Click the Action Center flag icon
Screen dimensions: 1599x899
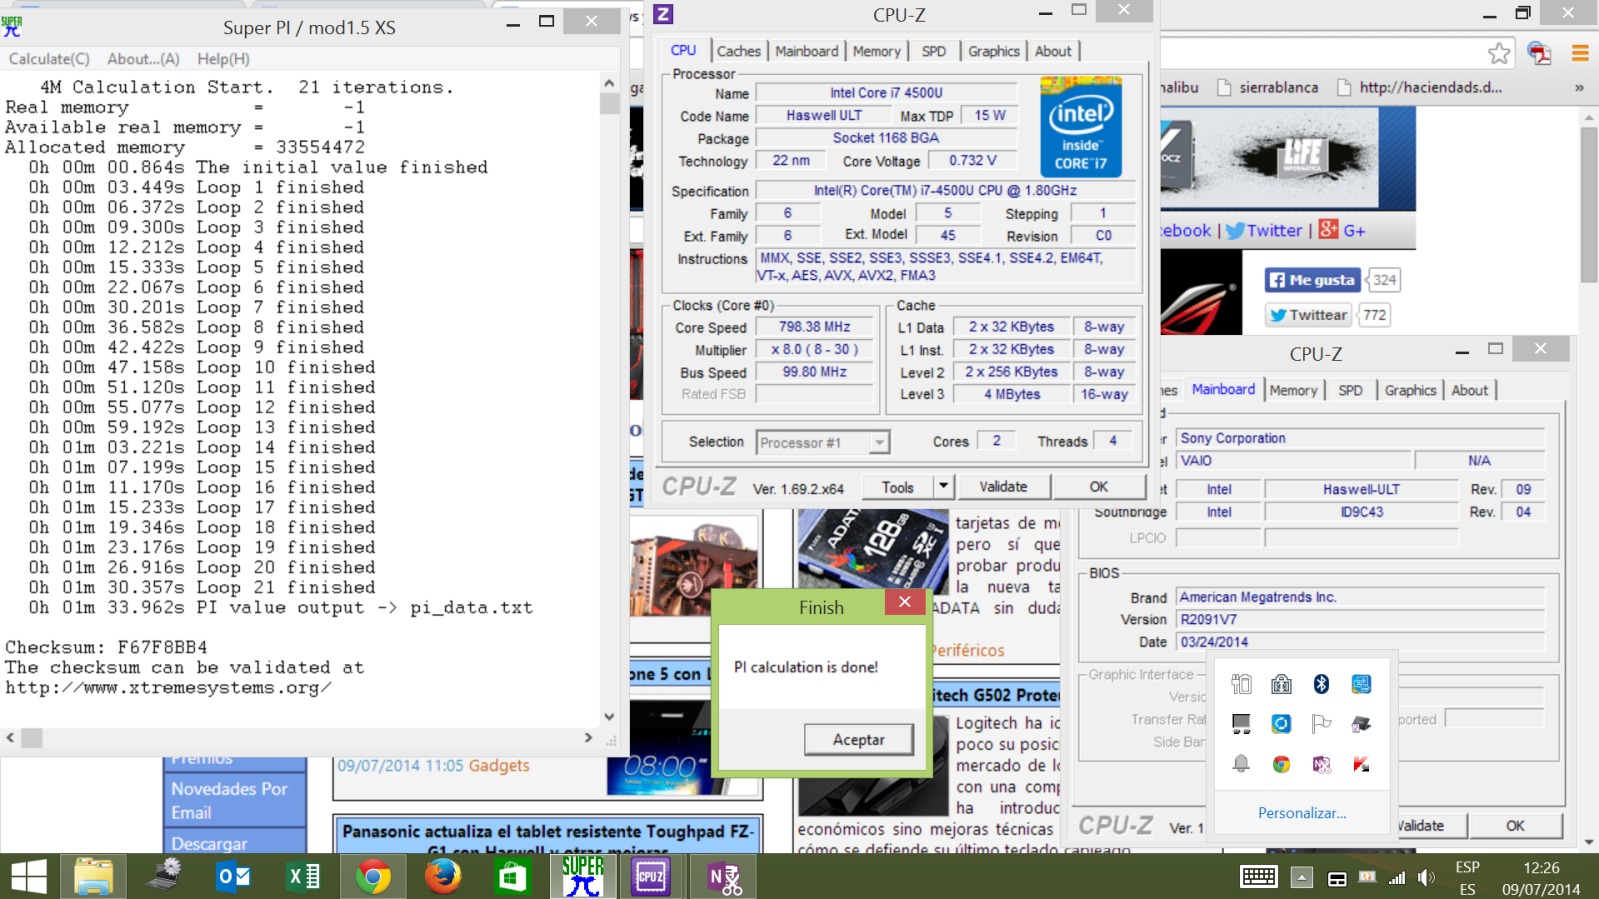pos(1321,724)
